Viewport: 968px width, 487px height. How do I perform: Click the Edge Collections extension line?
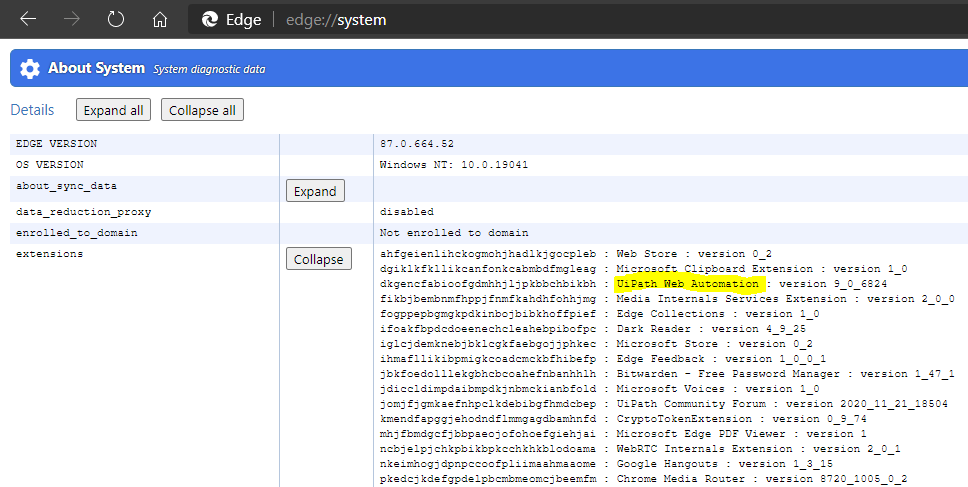[x=599, y=314]
